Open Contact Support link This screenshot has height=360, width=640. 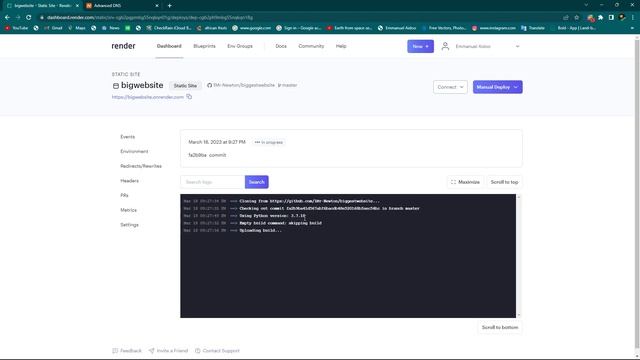pos(218,351)
